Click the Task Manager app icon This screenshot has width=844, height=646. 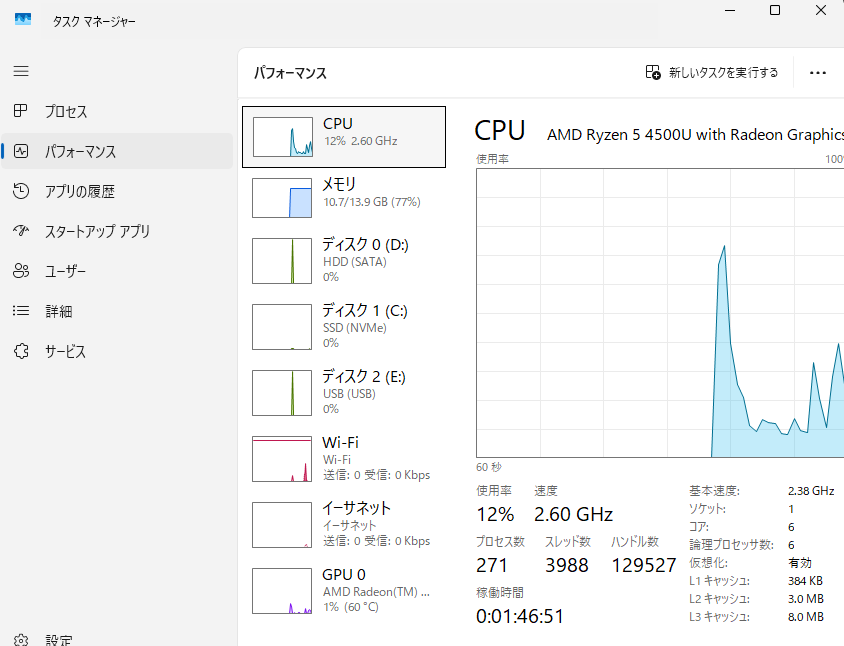click(x=23, y=20)
